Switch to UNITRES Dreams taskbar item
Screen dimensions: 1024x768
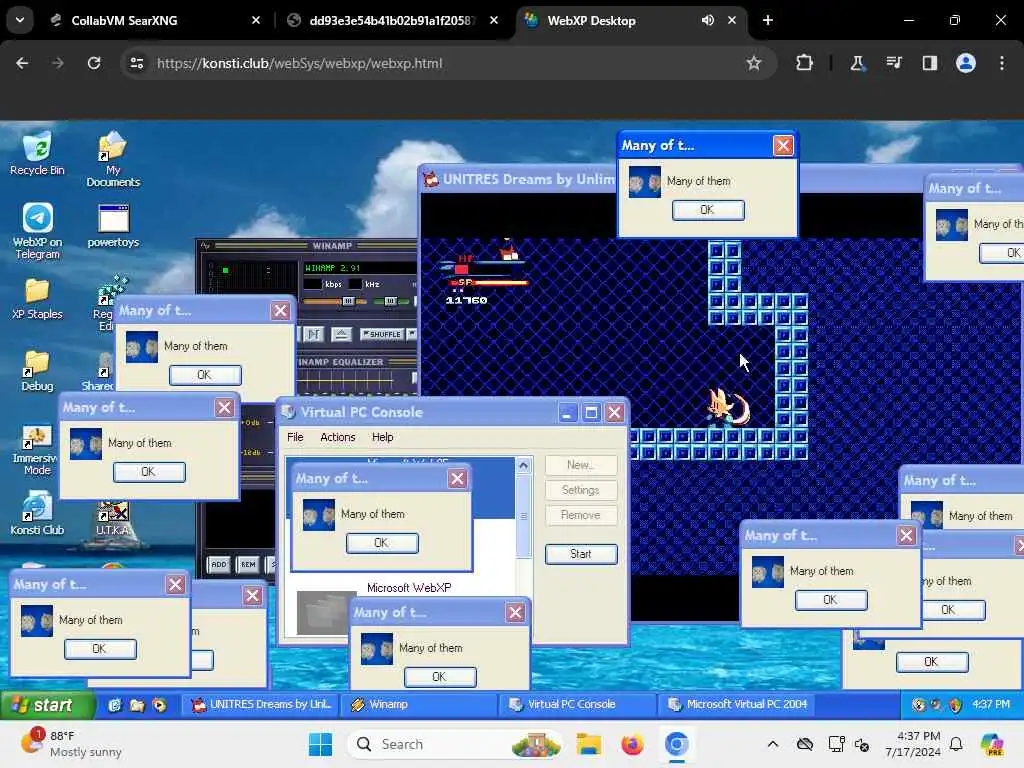coord(261,705)
